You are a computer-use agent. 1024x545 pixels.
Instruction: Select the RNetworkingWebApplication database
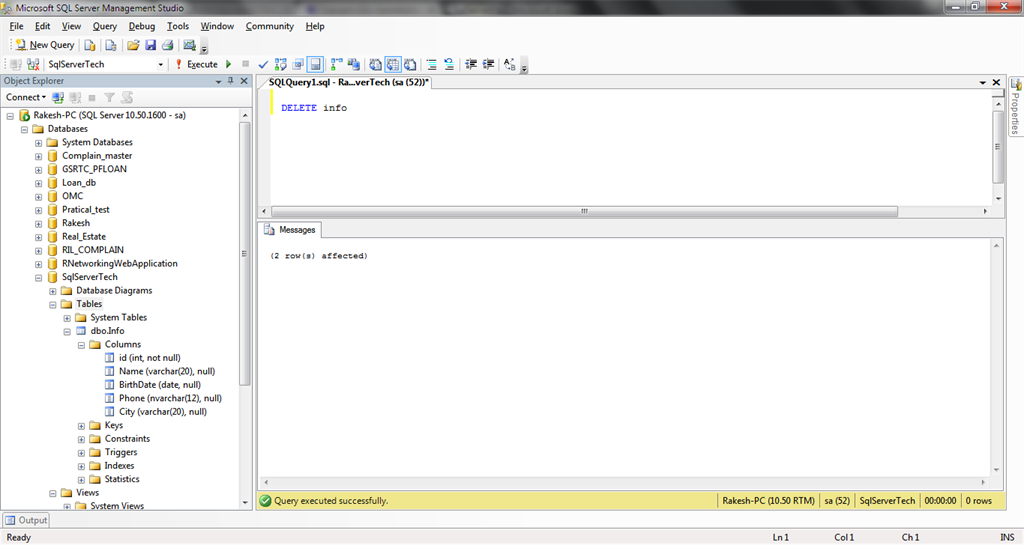[120, 264]
